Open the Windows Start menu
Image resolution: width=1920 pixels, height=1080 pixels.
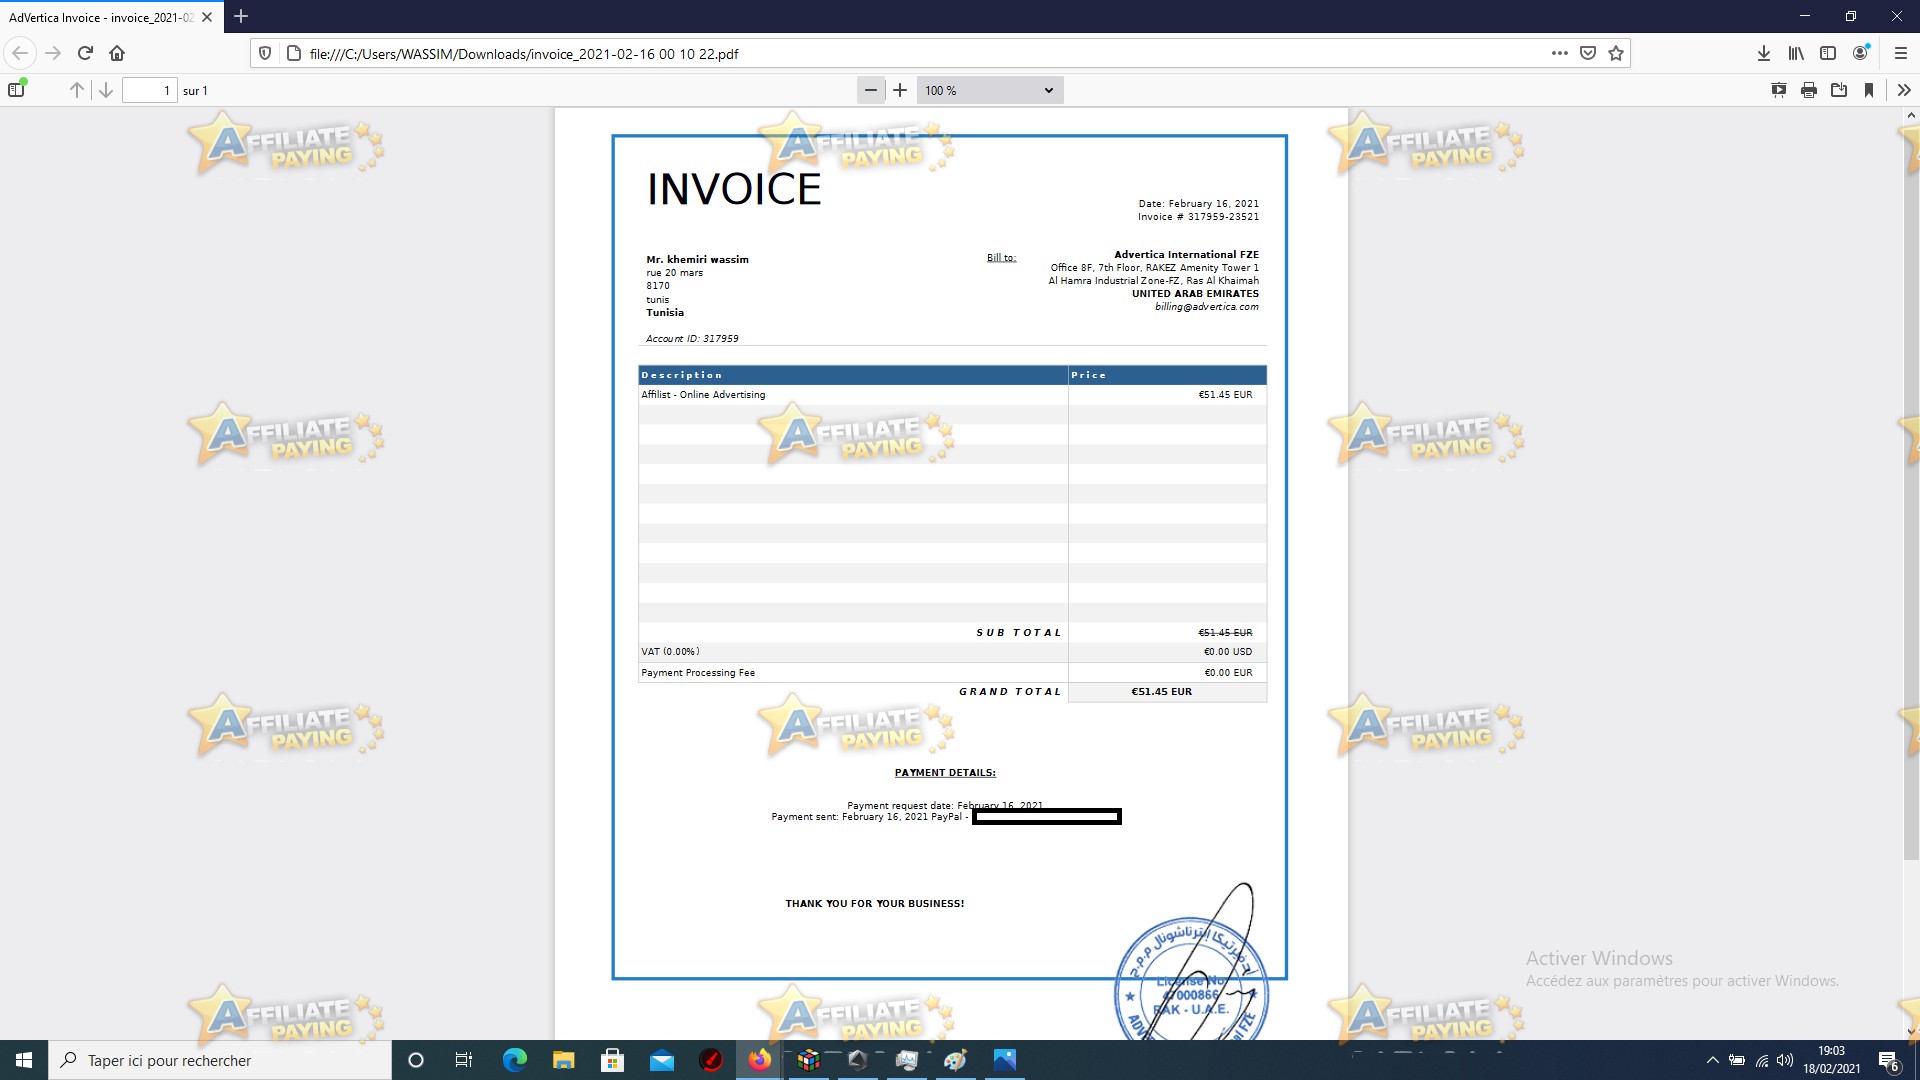pos(24,1060)
